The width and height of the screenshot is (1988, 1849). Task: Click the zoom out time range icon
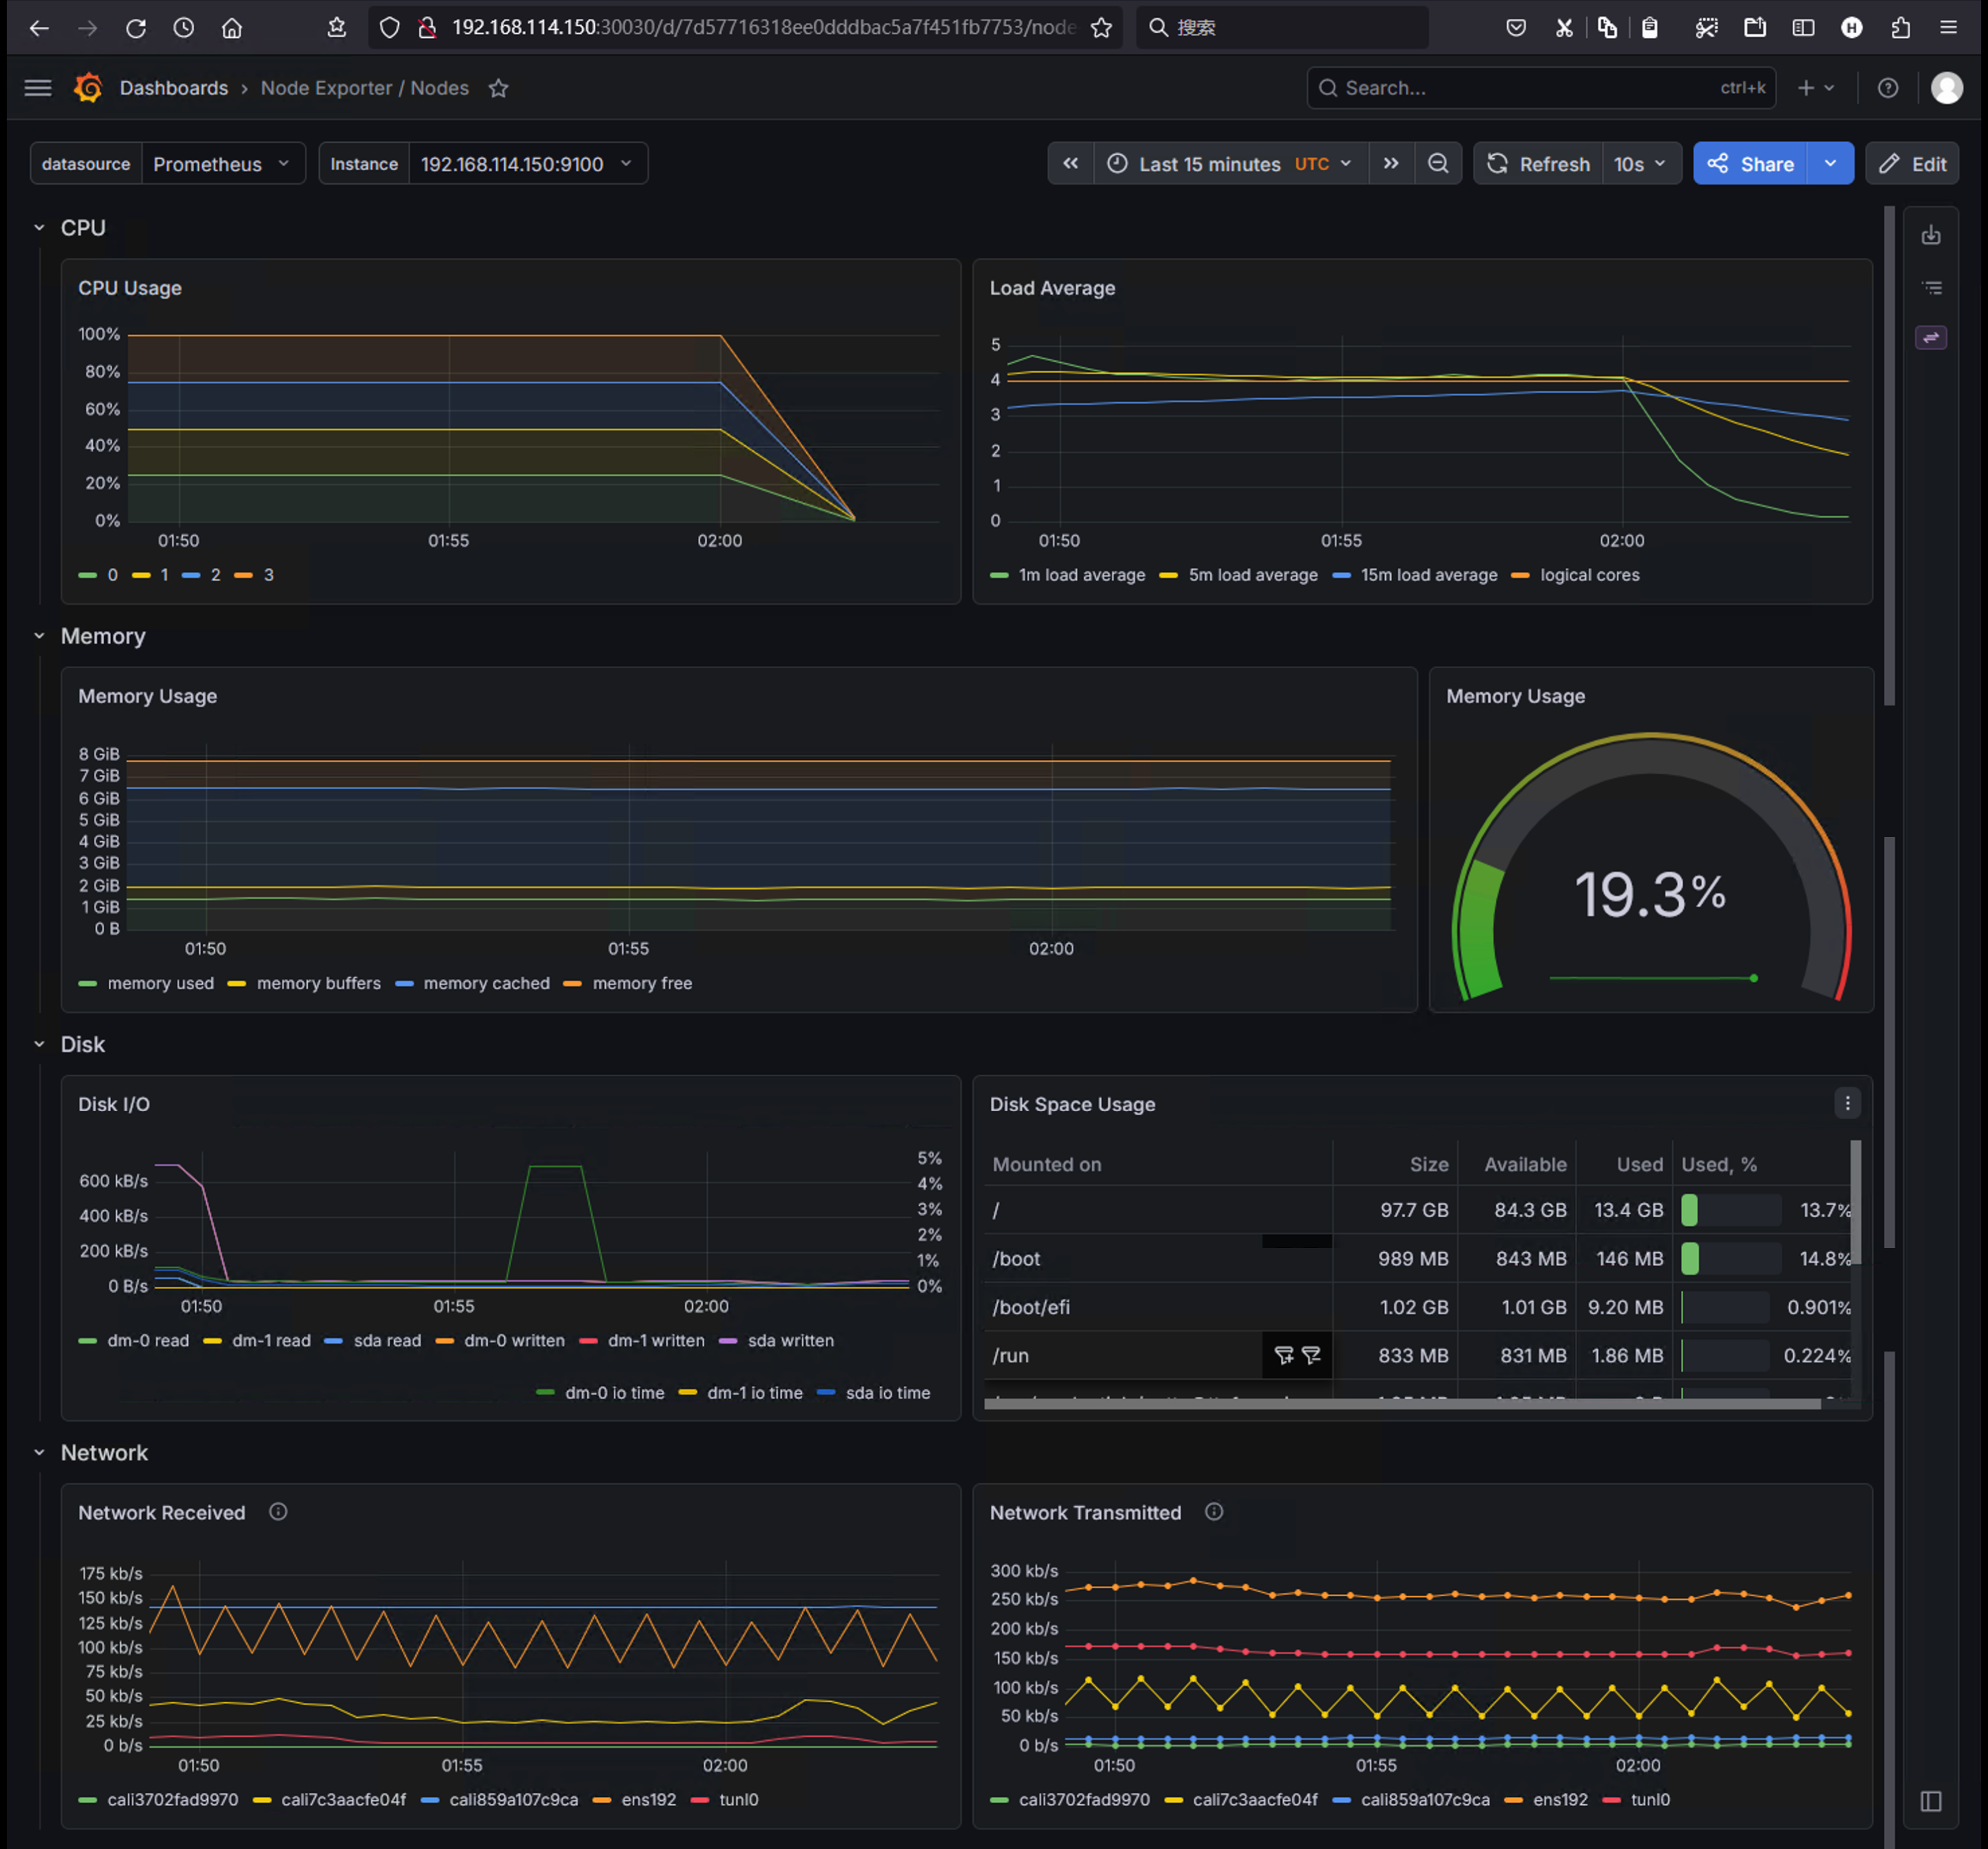tap(1438, 164)
